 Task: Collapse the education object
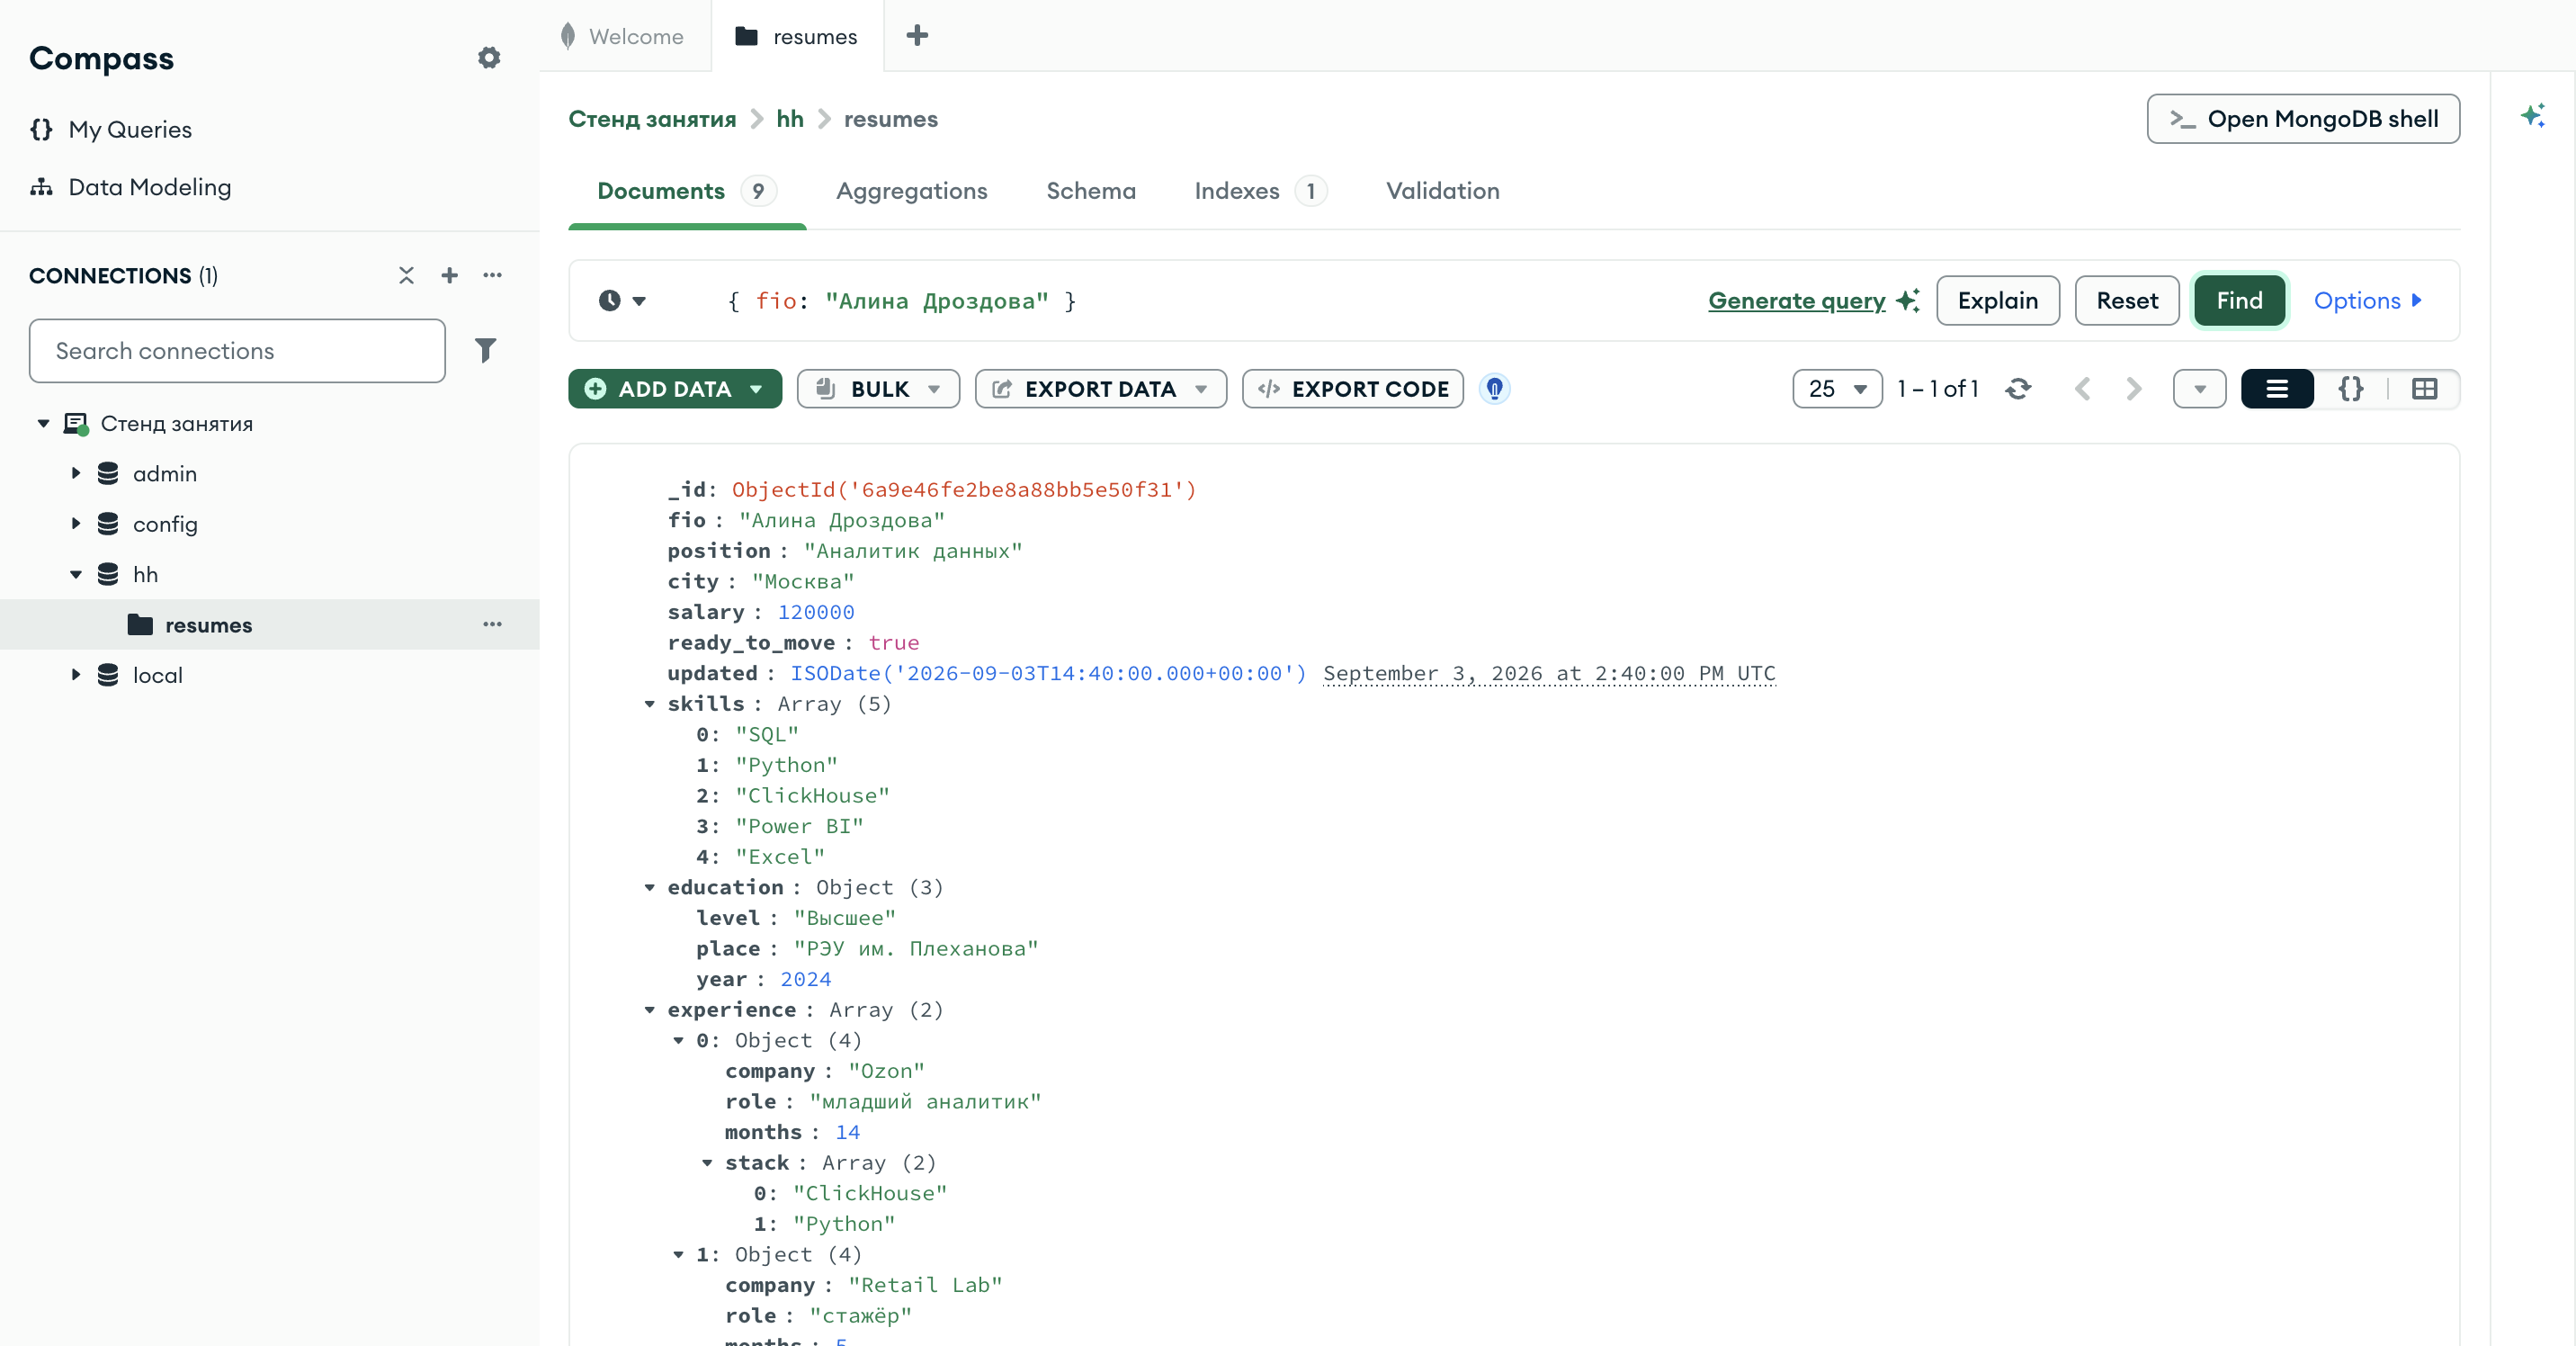point(650,888)
